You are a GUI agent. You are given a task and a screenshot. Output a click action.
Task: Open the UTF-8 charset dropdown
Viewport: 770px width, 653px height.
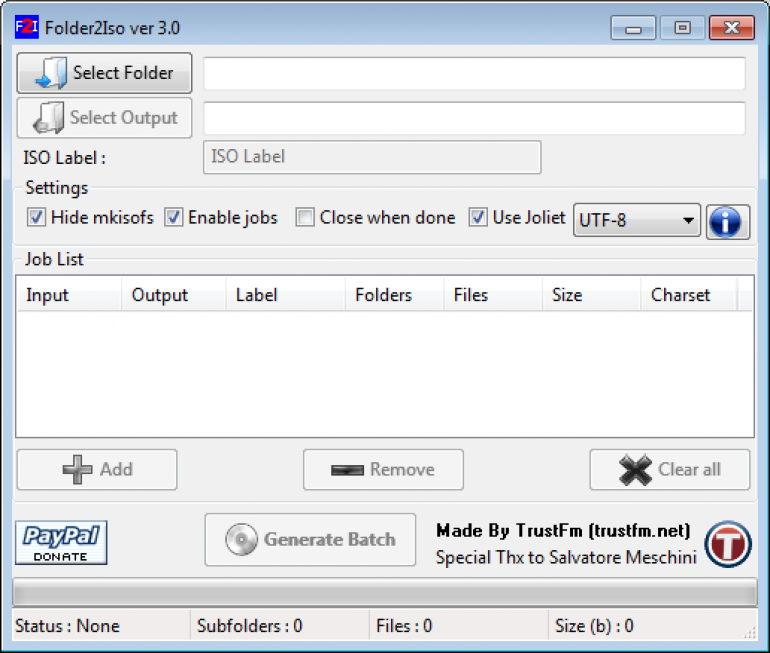637,221
